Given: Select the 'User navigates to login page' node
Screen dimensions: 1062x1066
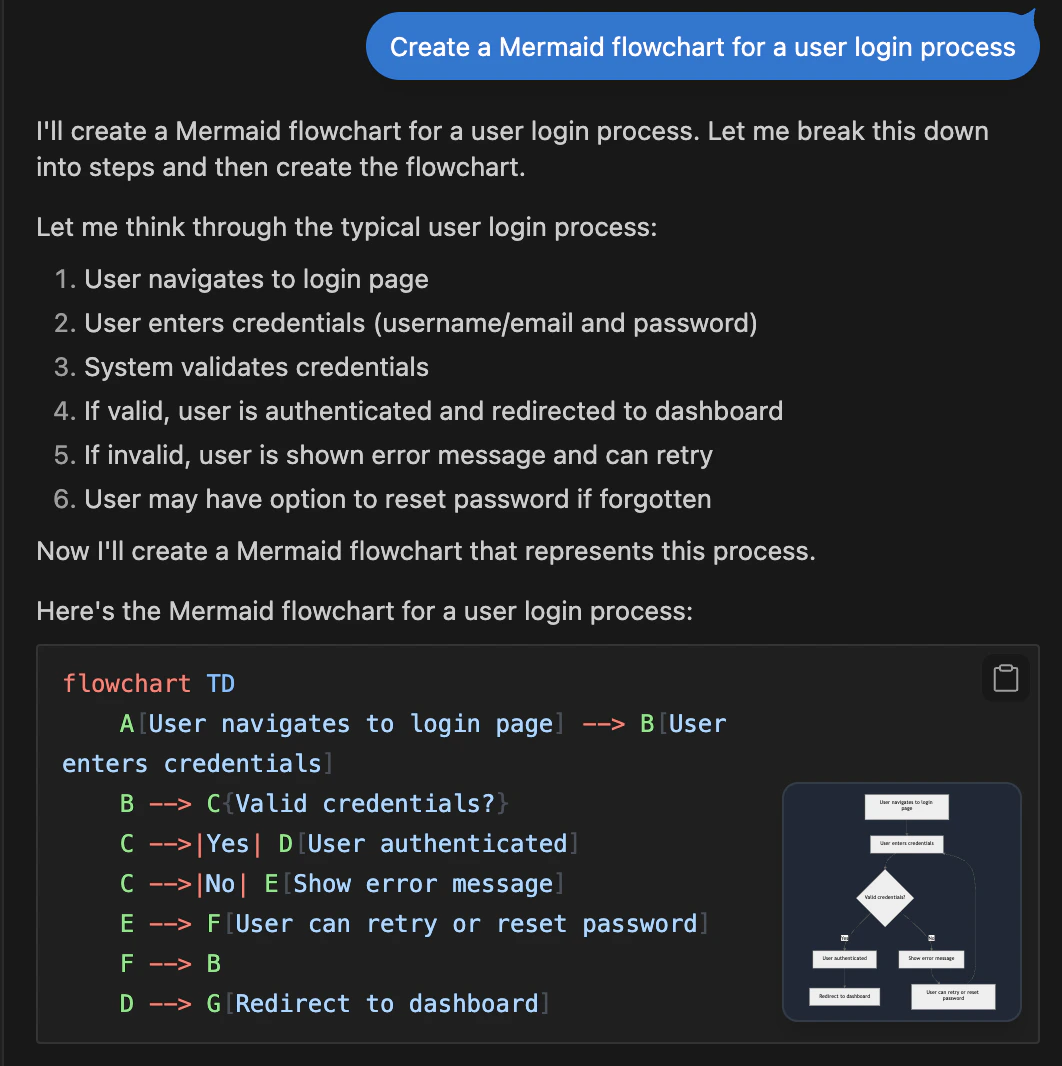Looking at the screenshot, I should pyautogui.click(x=905, y=807).
